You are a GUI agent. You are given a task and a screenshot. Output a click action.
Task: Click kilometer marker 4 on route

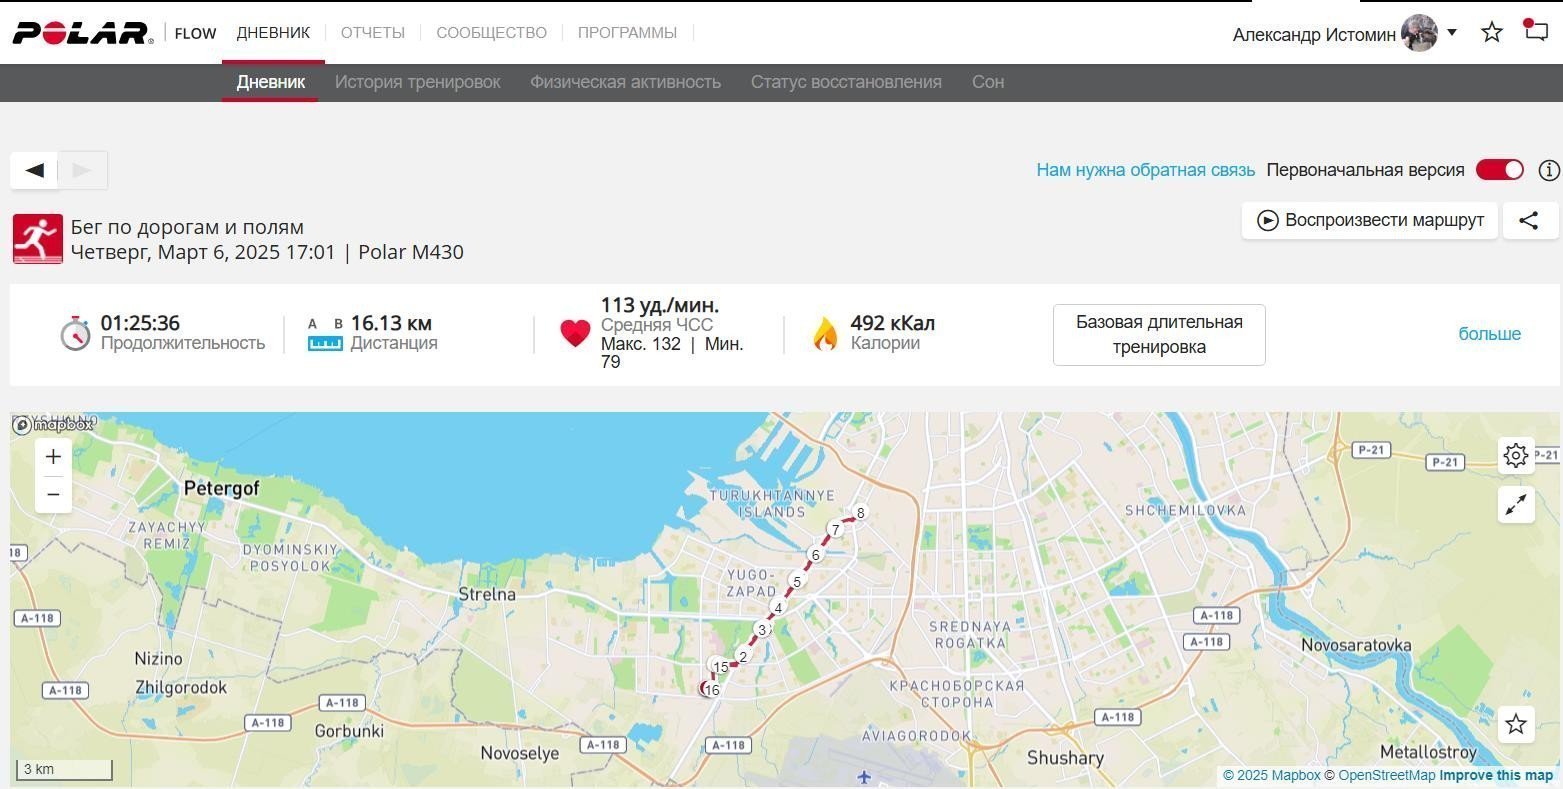[x=778, y=607]
